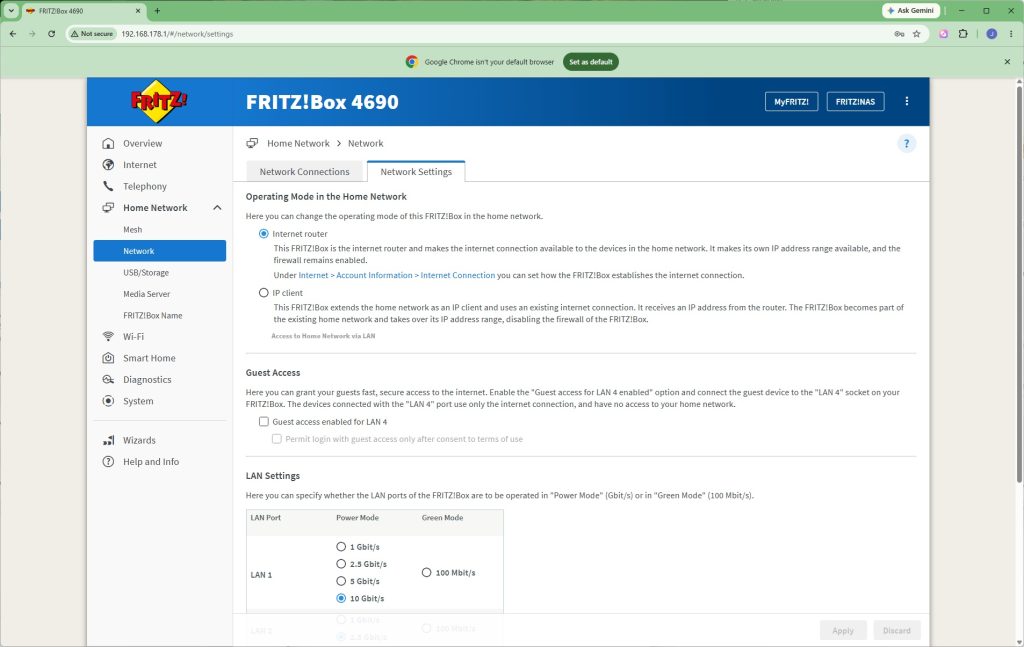Screen dimensions: 1024x647
Task: Set LAN 1 to 100 Mbit/s Green Mode
Action: pos(426,573)
